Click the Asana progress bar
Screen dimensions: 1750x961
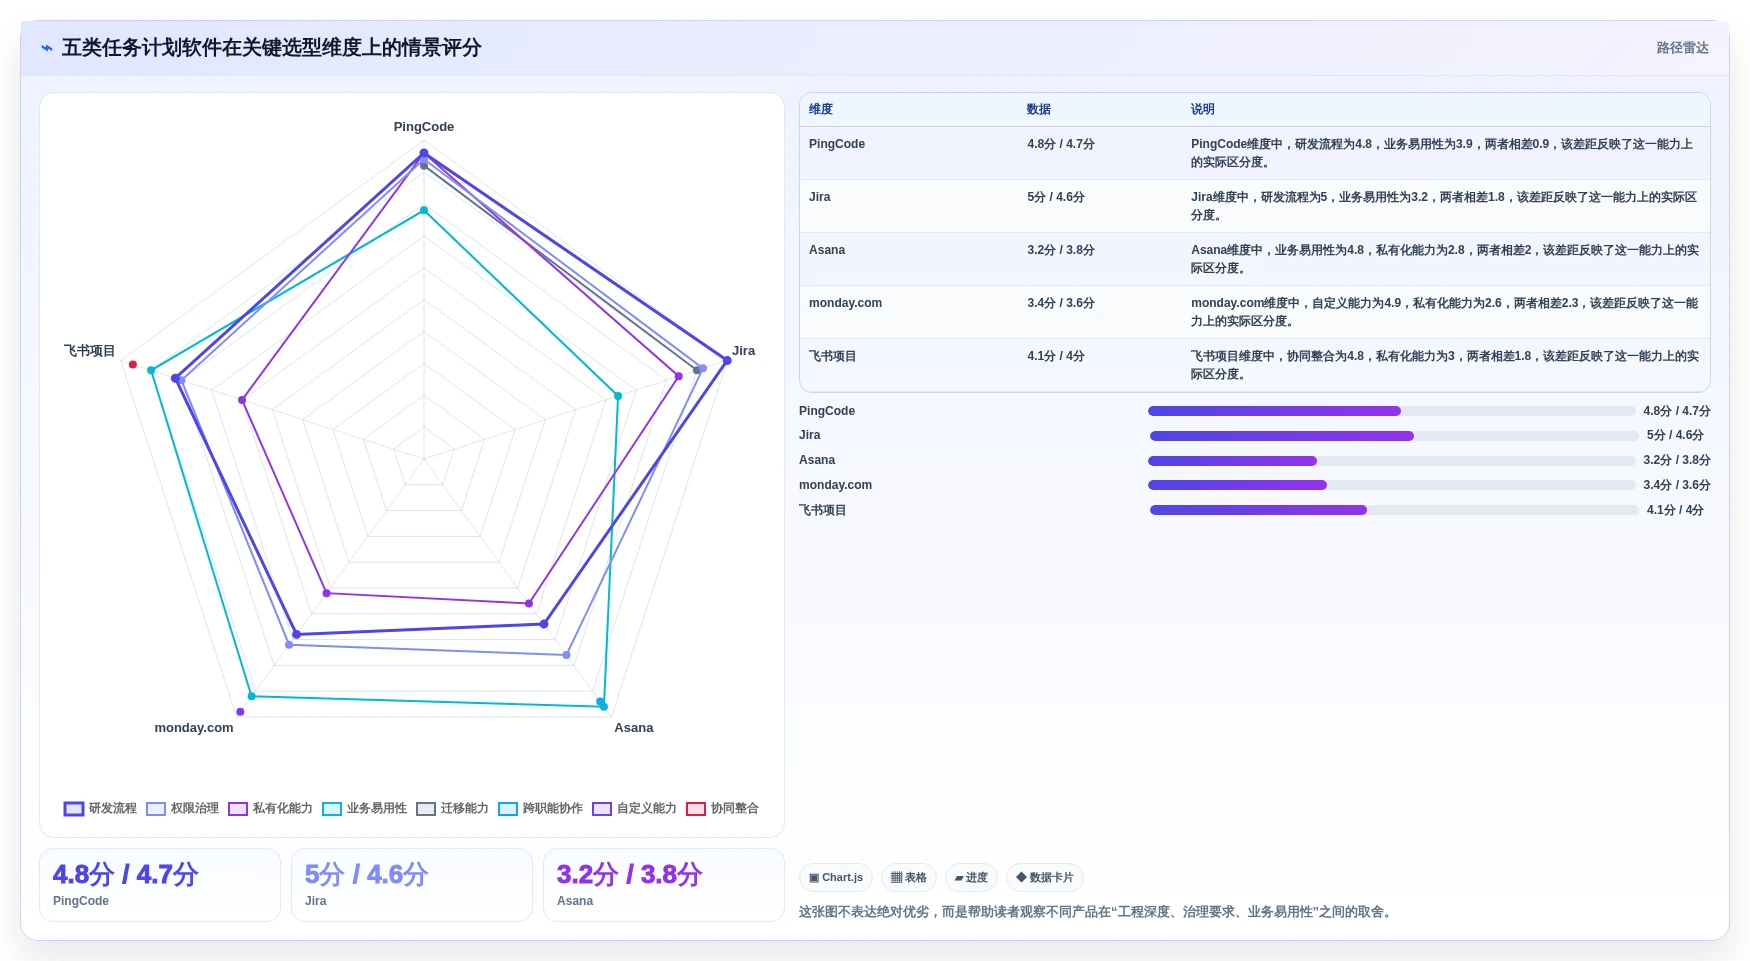1392,461
